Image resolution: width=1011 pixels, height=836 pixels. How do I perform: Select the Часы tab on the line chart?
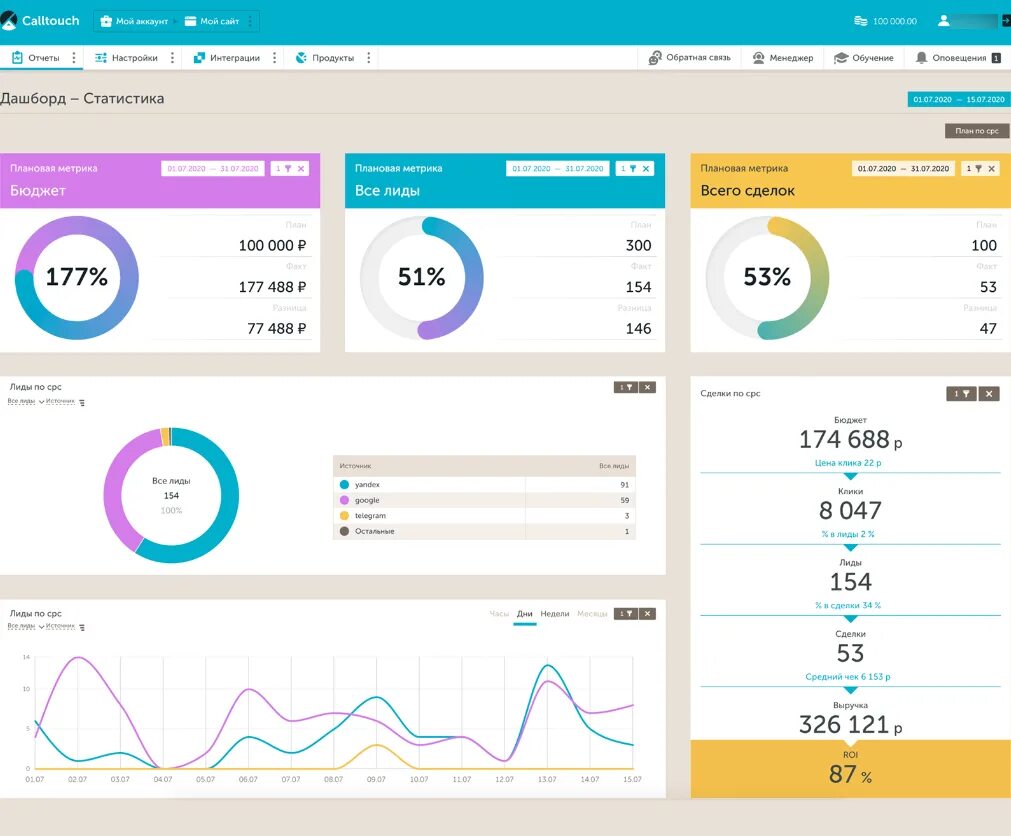pos(498,613)
